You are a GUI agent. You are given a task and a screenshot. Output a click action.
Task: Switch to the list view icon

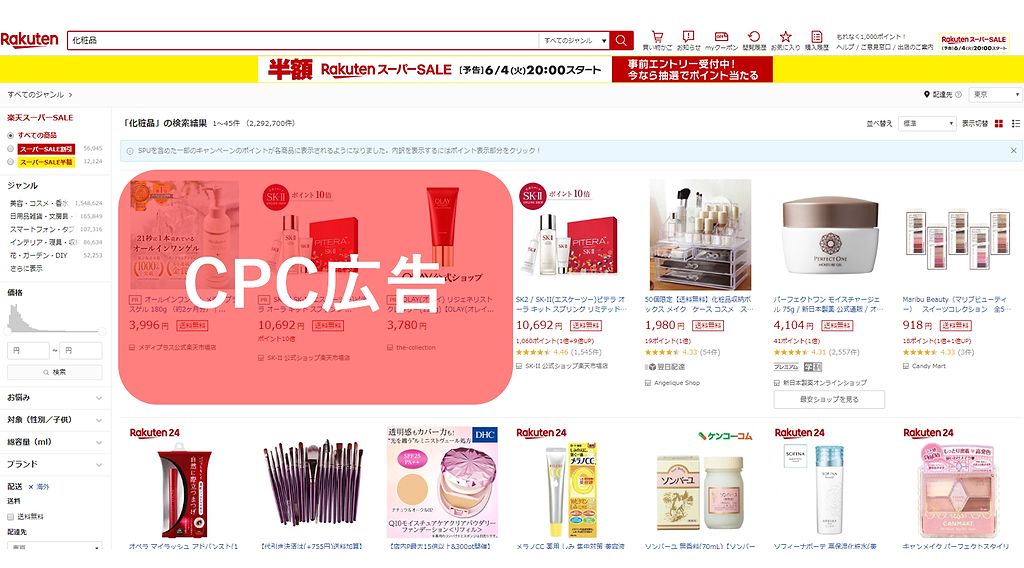click(x=1016, y=123)
